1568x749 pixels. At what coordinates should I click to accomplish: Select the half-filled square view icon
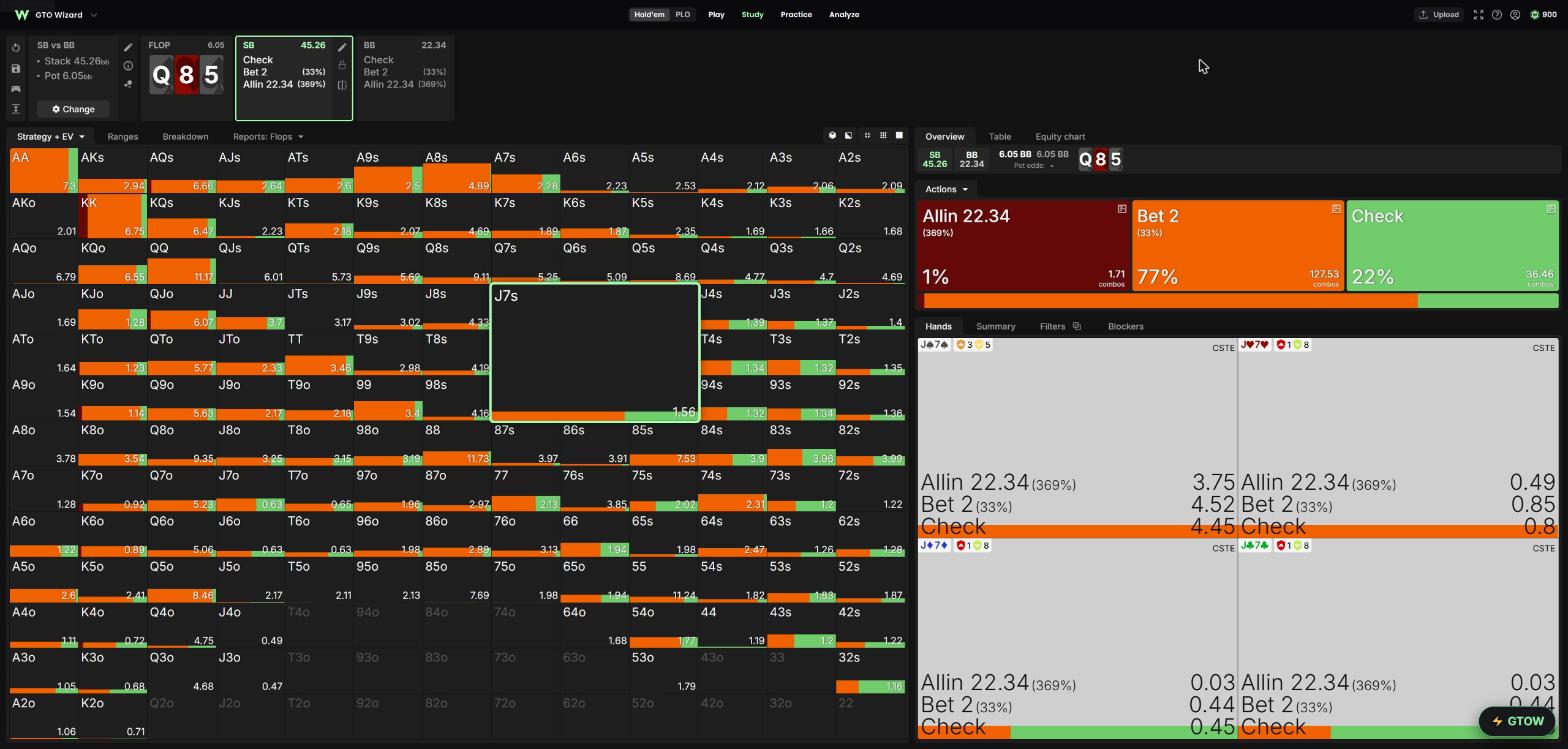(x=849, y=136)
